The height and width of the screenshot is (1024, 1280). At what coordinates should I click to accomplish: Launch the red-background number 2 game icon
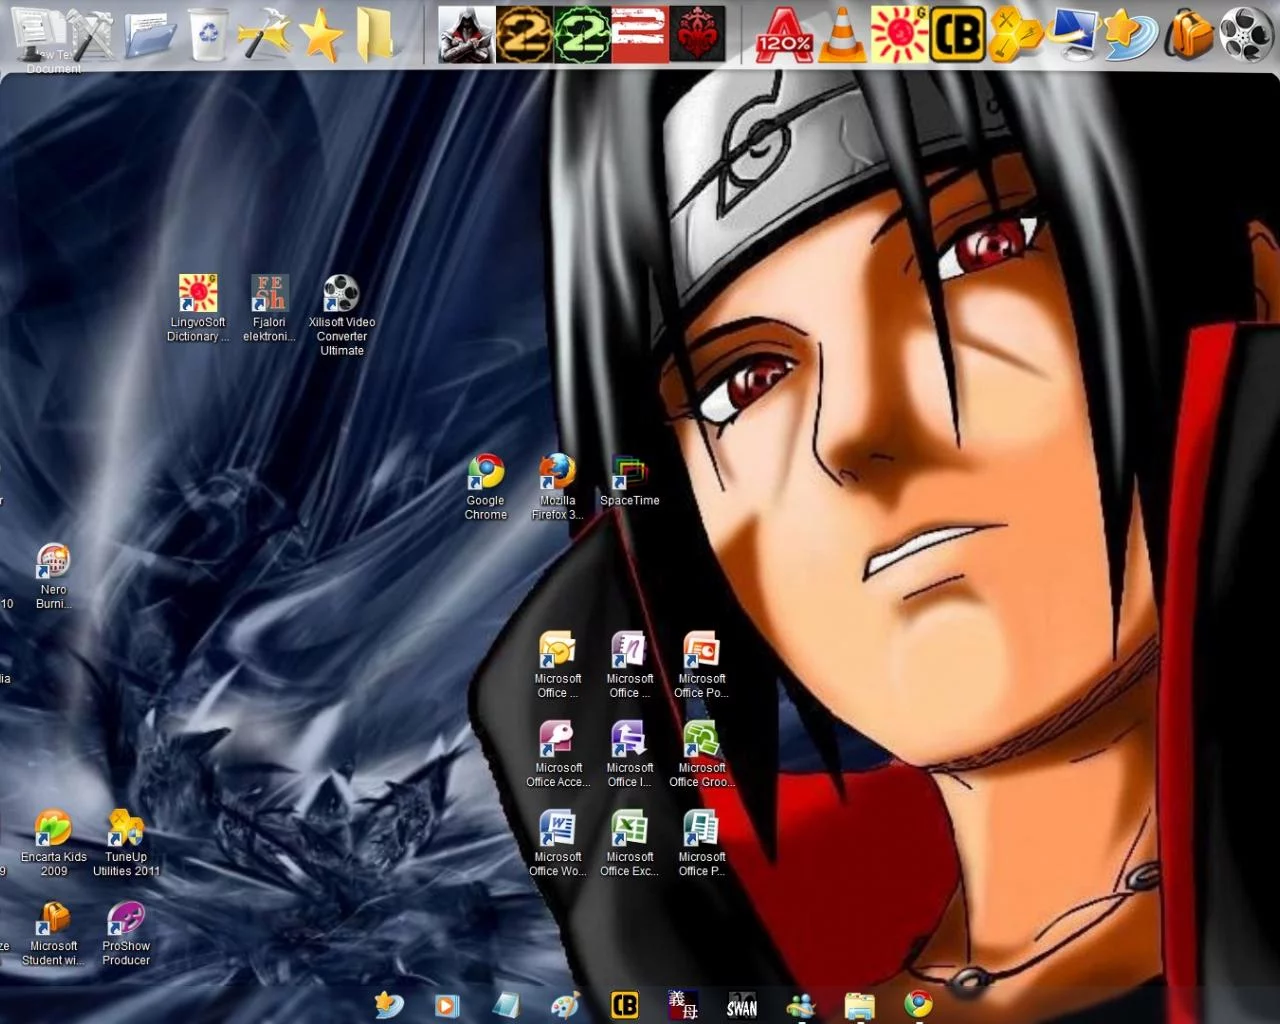(x=640, y=34)
